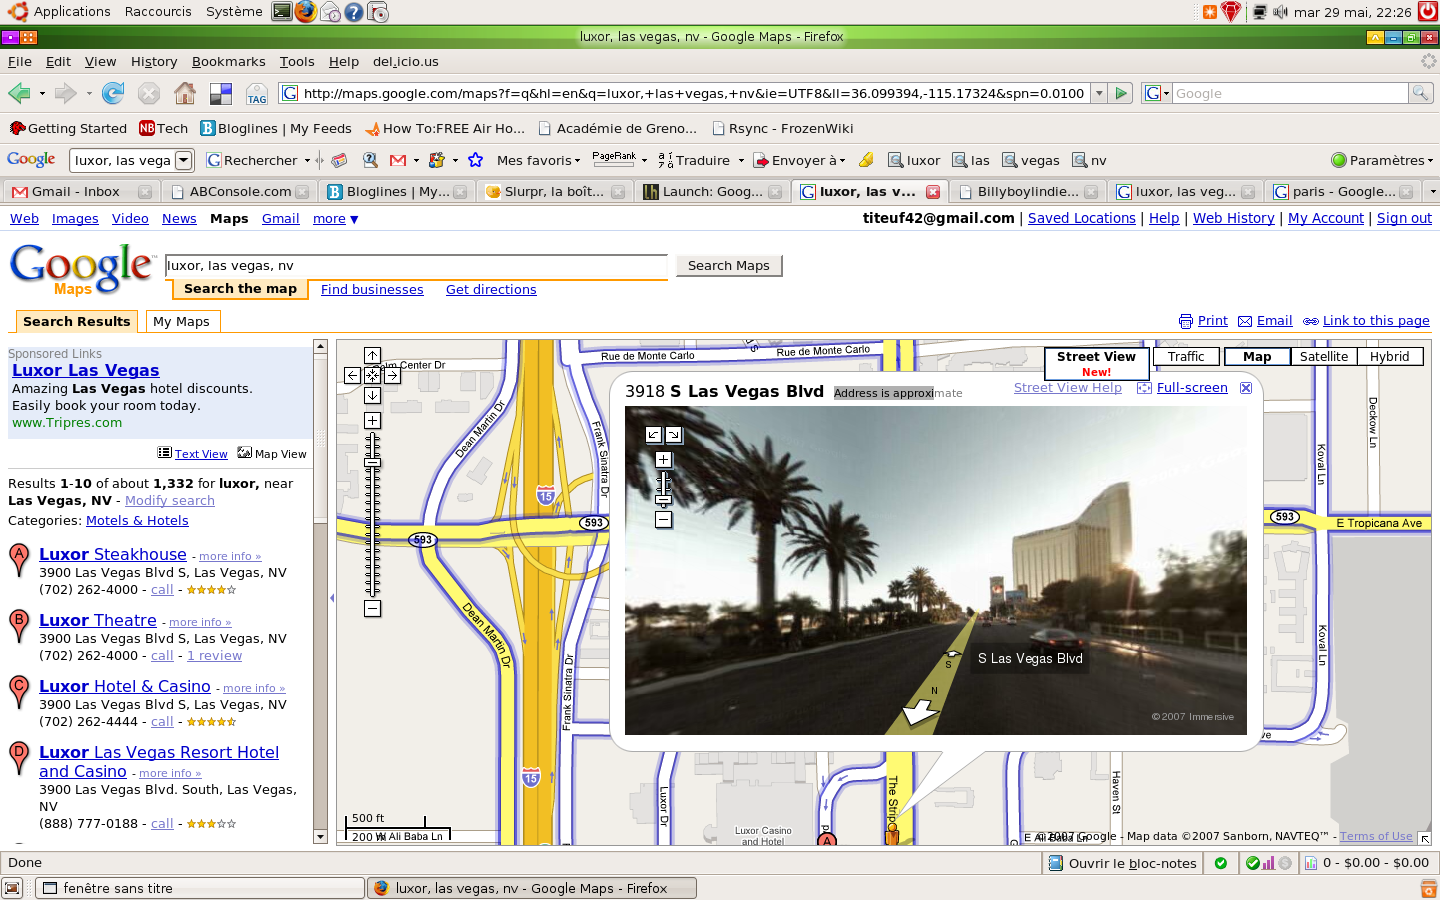Zoom in the map with plus button
The width and height of the screenshot is (1440, 900).
372,421
